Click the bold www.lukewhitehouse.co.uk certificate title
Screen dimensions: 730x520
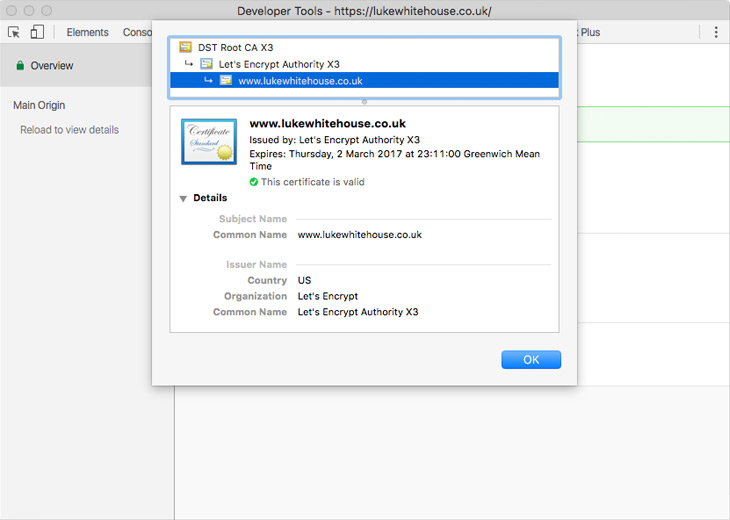(x=328, y=123)
